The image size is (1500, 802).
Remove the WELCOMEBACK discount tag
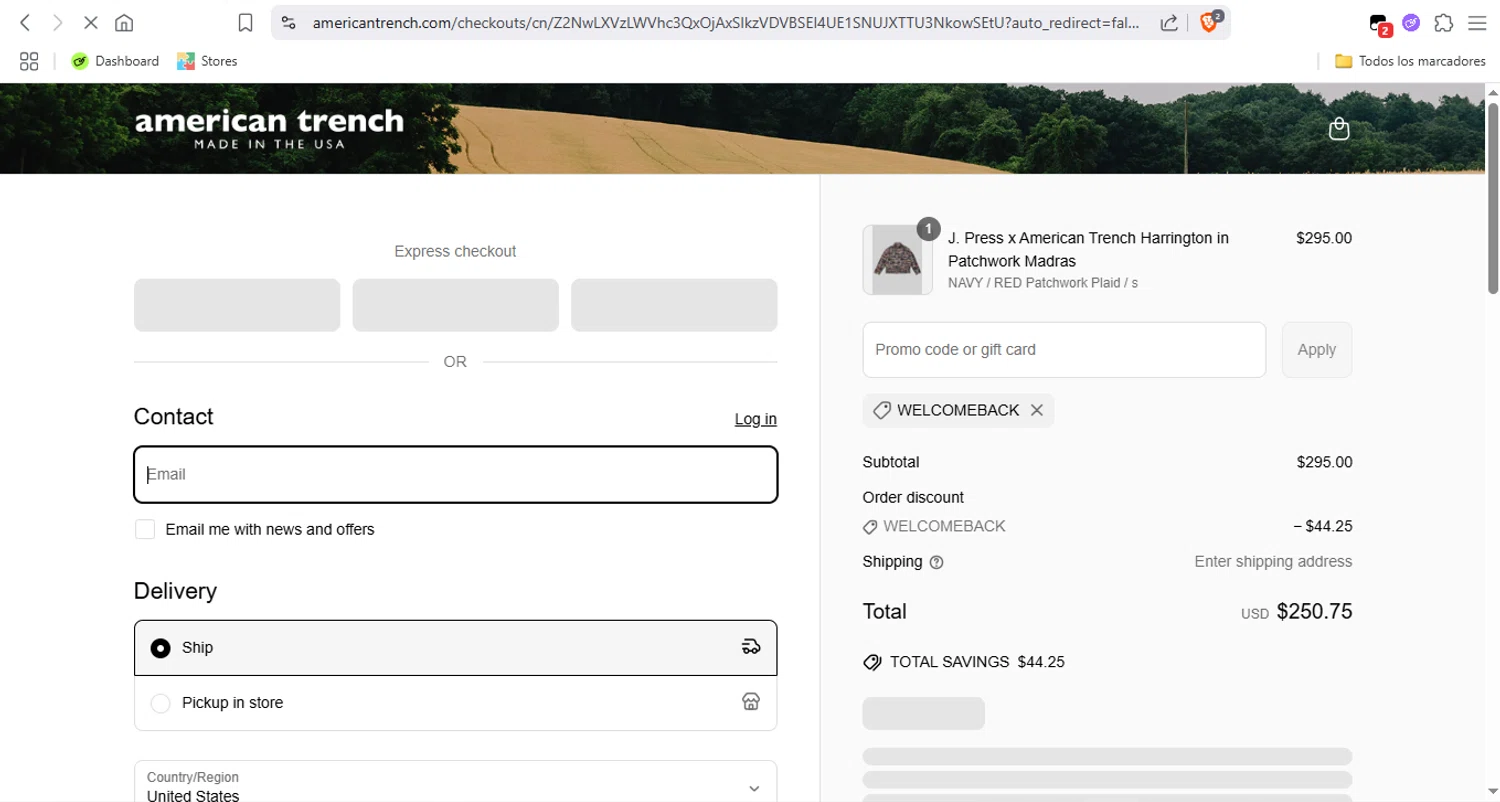click(x=1037, y=410)
